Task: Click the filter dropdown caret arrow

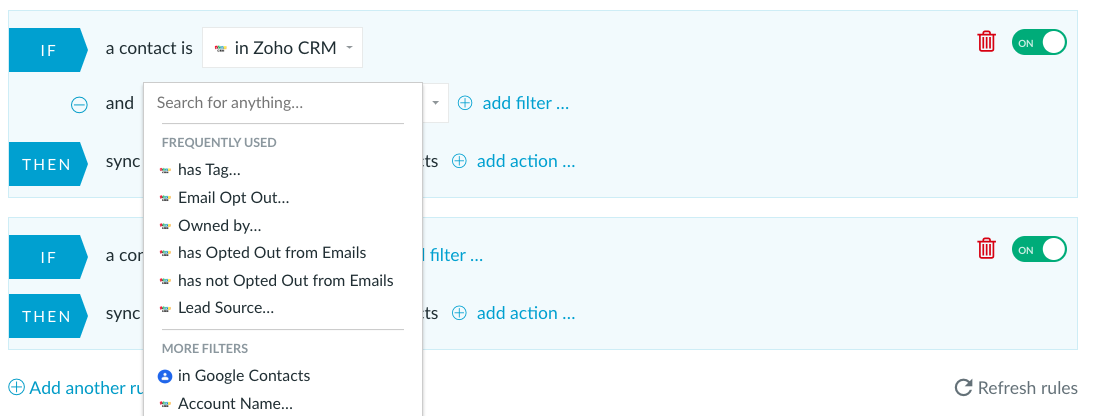Action: click(x=435, y=103)
